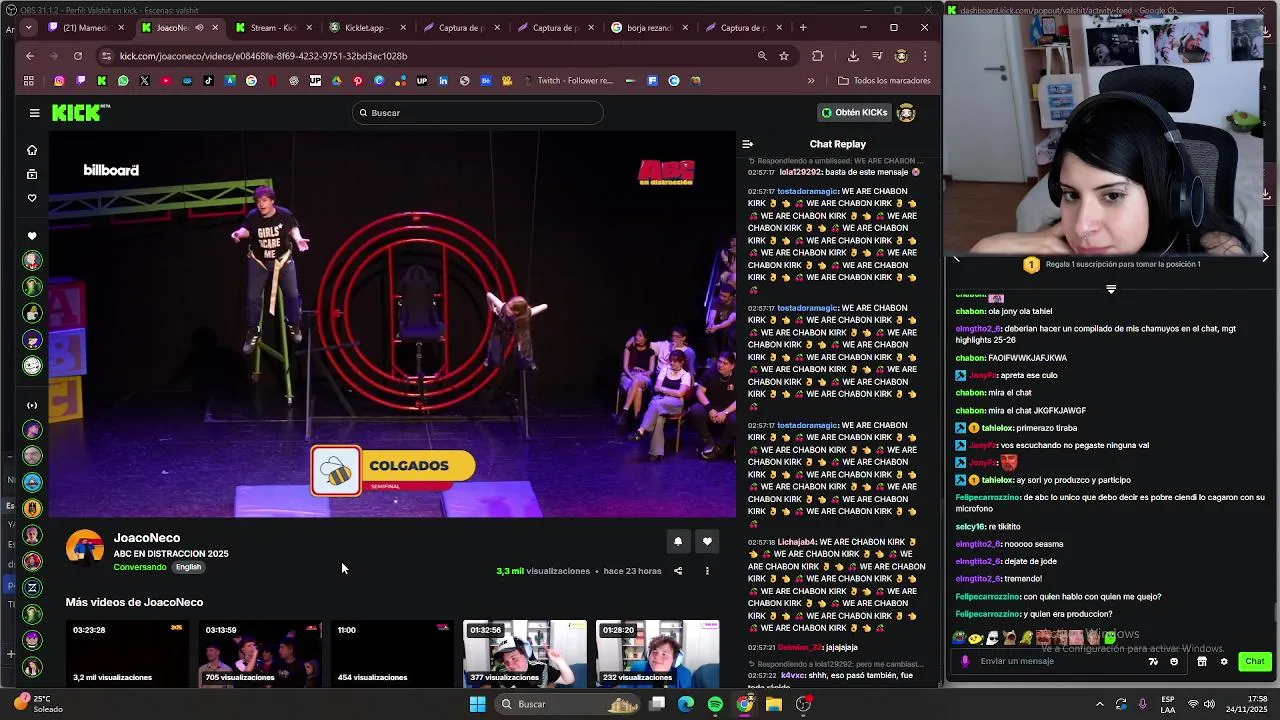The height and width of the screenshot is (720, 1280).
Task: Open Kick home icon in left sidebar
Action: click(x=32, y=150)
